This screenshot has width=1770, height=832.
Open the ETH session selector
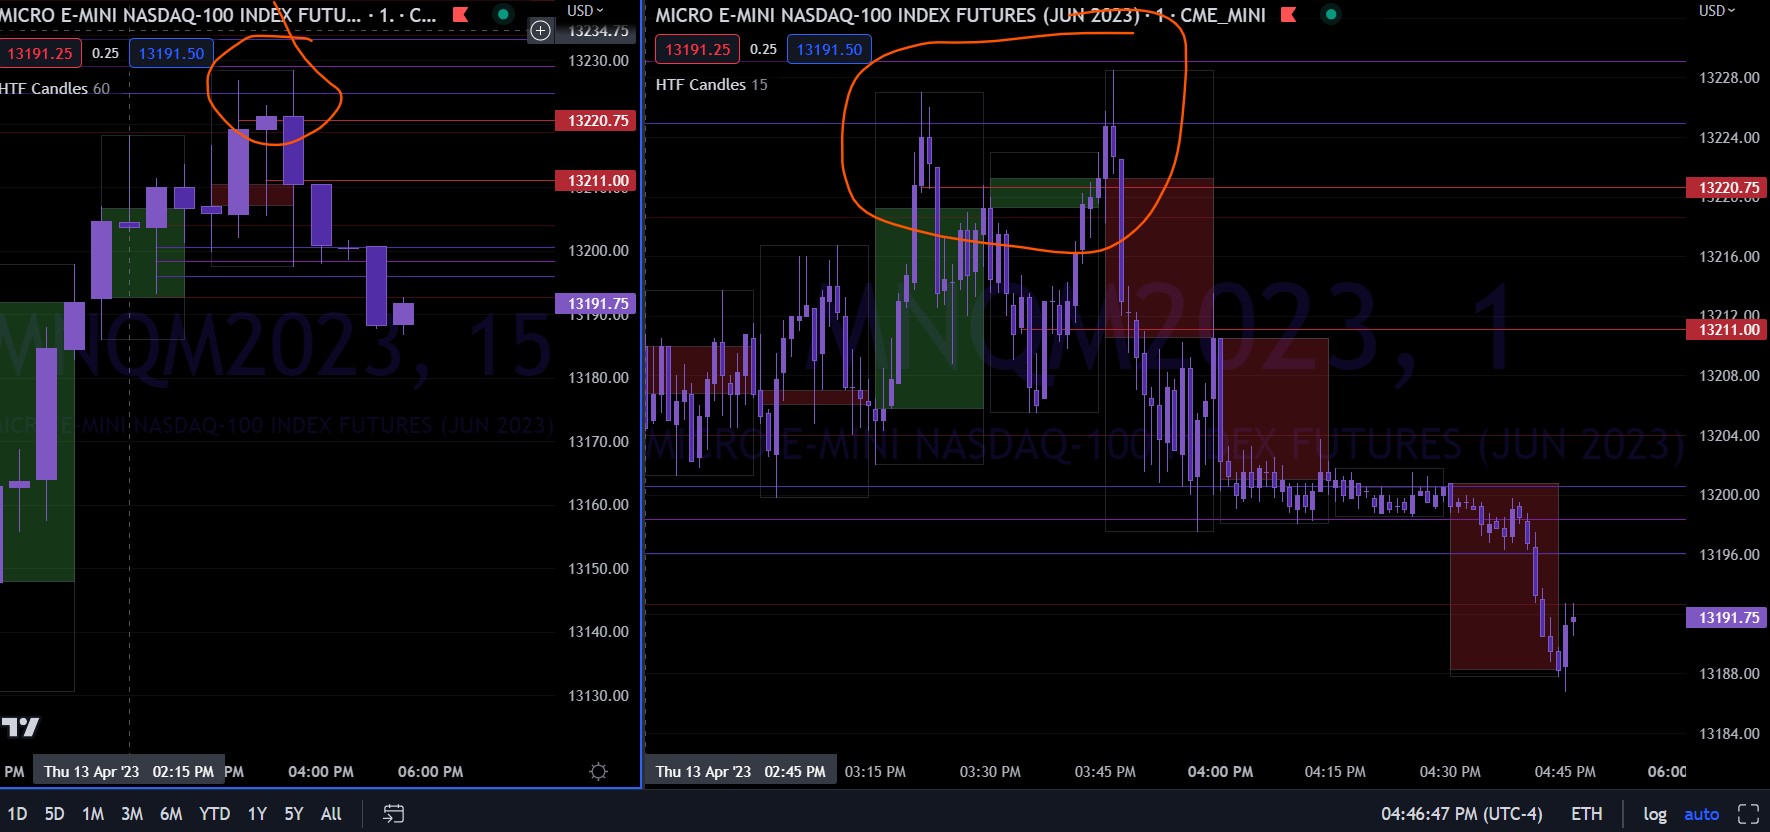[1586, 814]
